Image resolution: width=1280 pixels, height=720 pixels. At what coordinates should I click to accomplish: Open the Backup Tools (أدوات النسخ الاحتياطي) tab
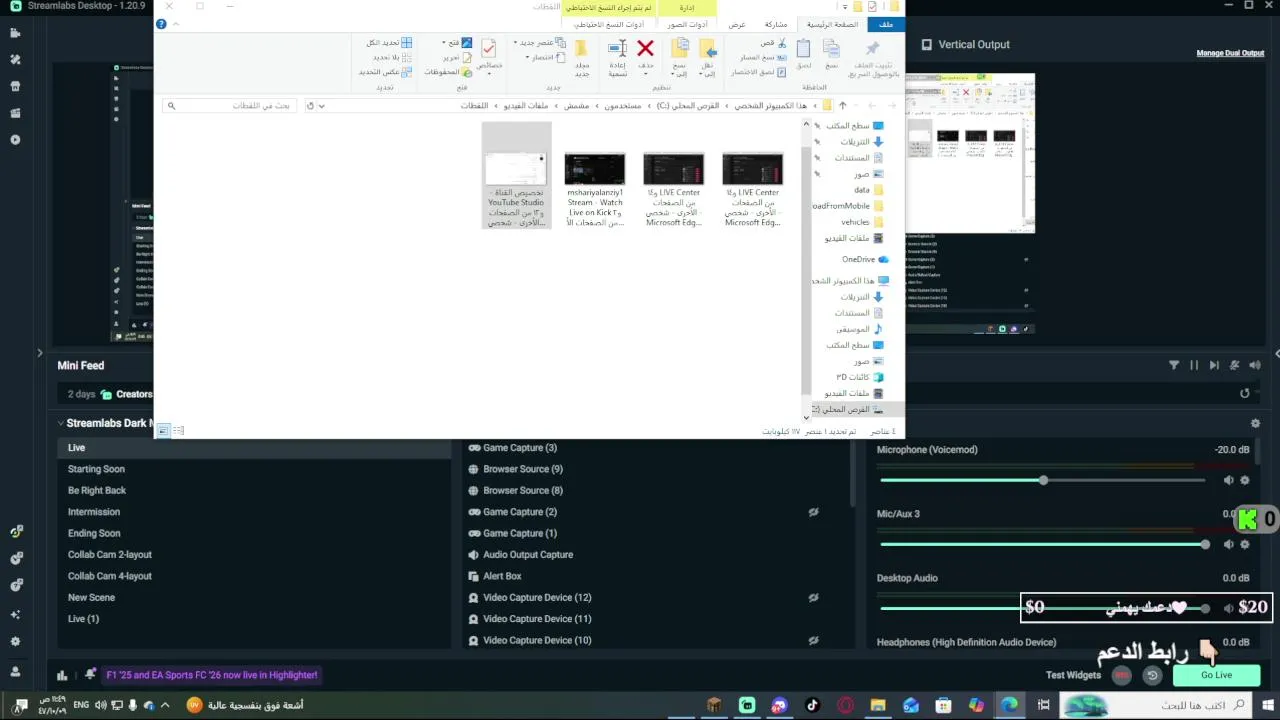pos(609,24)
